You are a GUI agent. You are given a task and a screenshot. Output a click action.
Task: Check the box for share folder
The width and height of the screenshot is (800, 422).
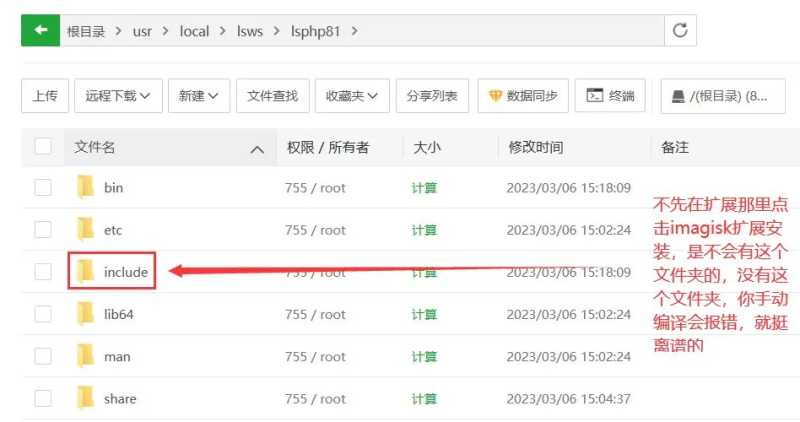[43, 399]
